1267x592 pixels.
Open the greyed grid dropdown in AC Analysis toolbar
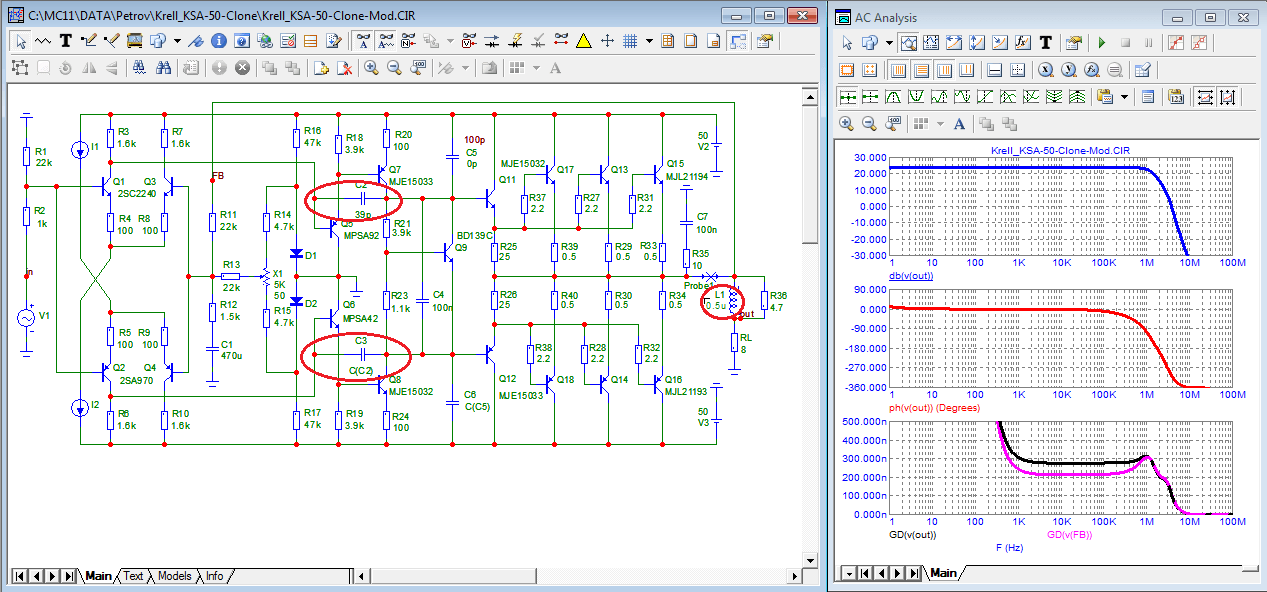pos(940,123)
